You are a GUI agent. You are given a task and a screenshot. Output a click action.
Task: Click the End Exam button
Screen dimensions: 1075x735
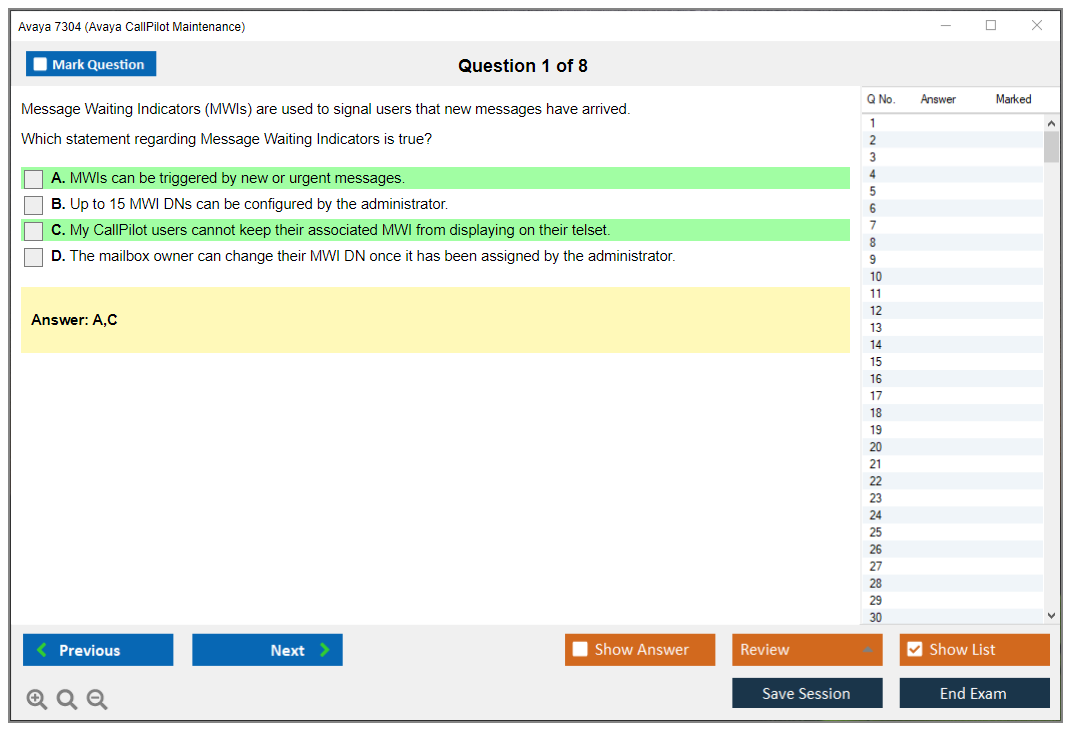coord(974,693)
